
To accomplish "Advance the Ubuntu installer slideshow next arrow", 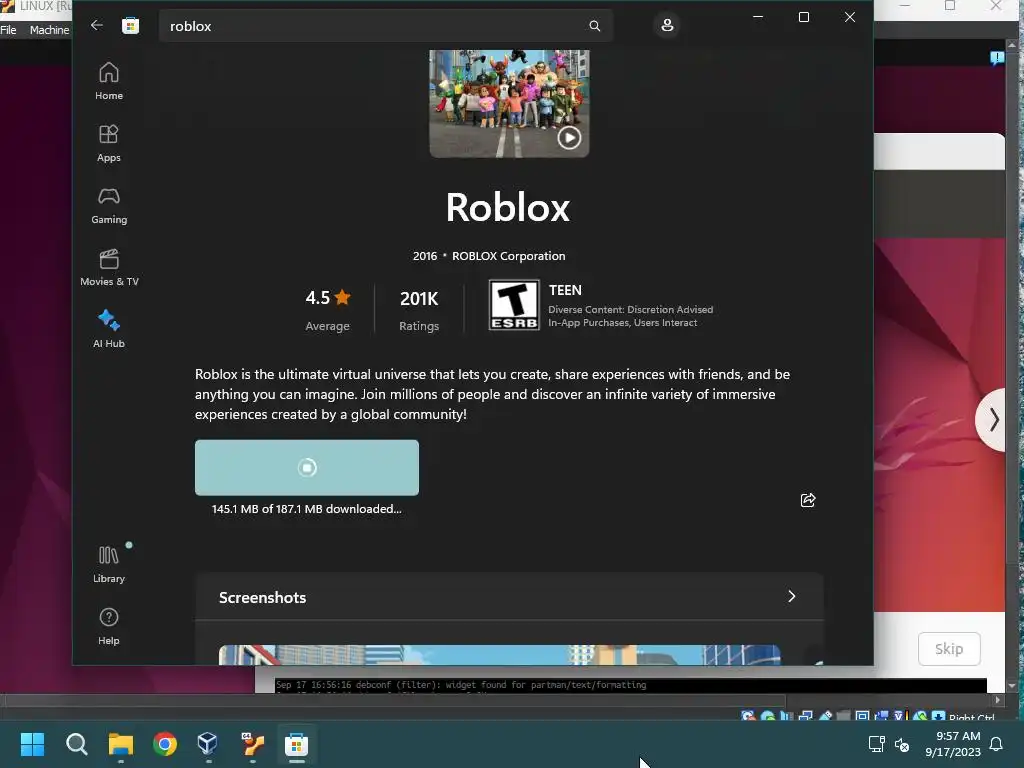I will coord(993,419).
